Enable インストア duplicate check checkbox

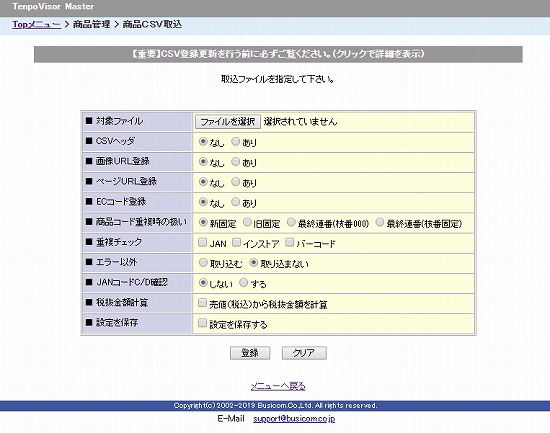(236, 242)
